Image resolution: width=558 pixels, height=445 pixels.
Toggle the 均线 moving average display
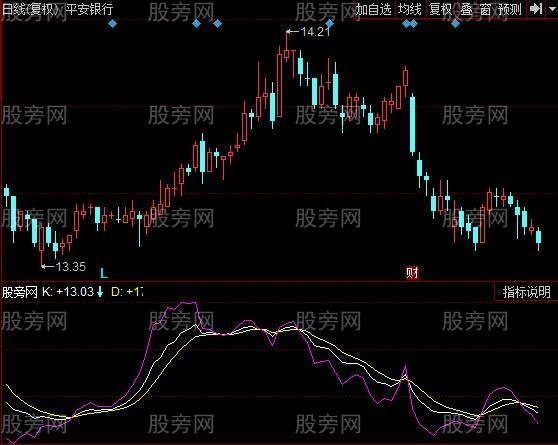[410, 9]
